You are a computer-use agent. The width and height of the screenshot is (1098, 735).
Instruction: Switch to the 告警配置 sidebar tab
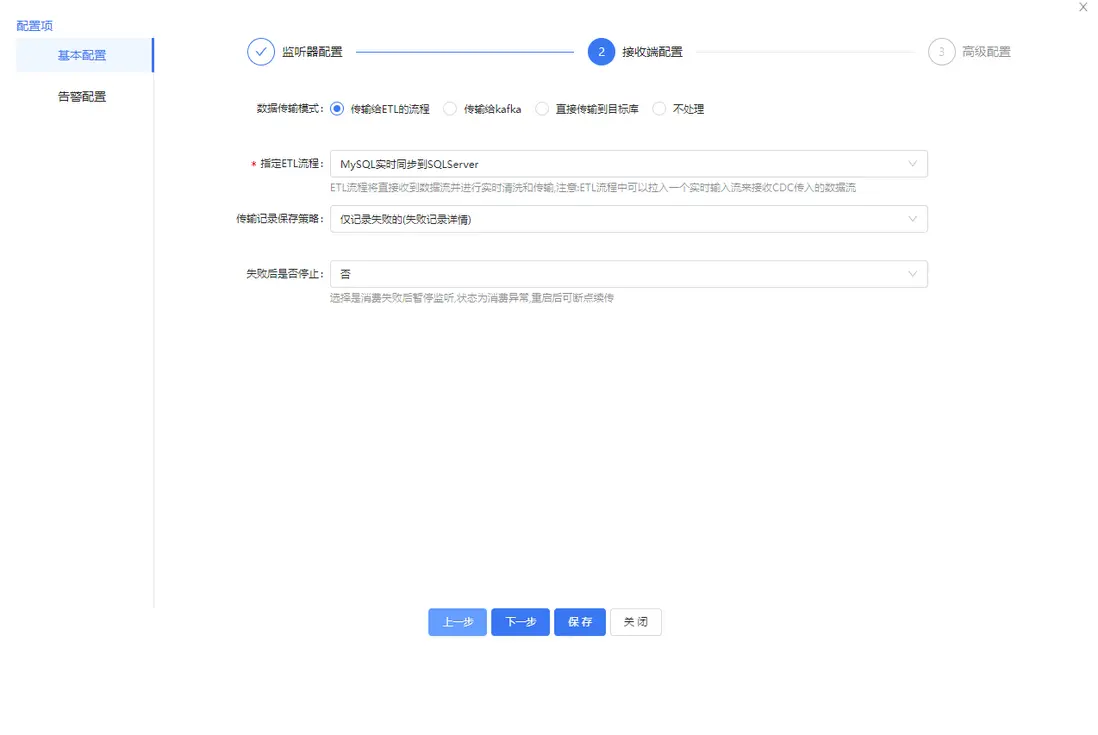click(83, 96)
